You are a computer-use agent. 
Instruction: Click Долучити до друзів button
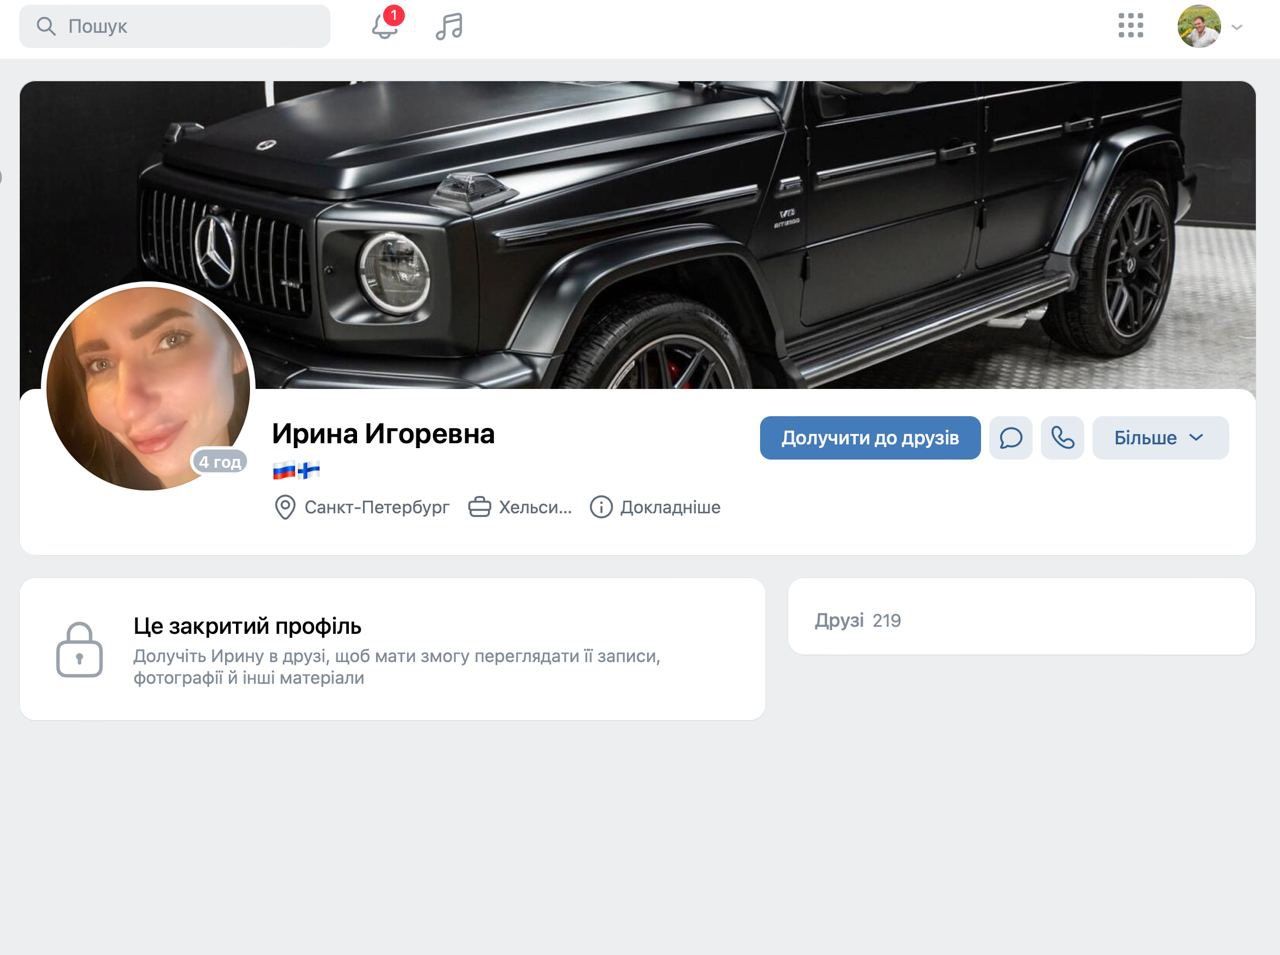[x=869, y=438]
